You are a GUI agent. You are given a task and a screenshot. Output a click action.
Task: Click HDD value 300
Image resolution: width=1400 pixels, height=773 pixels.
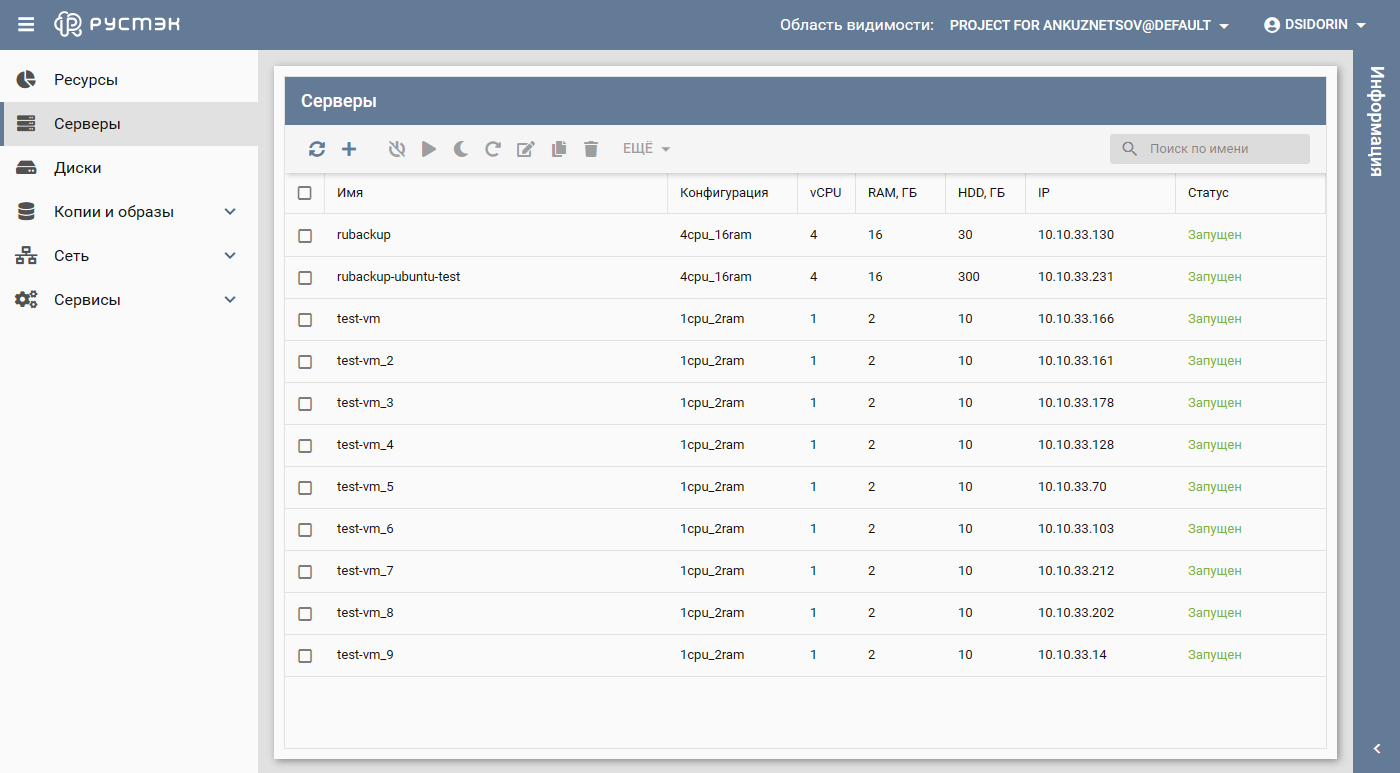969,277
